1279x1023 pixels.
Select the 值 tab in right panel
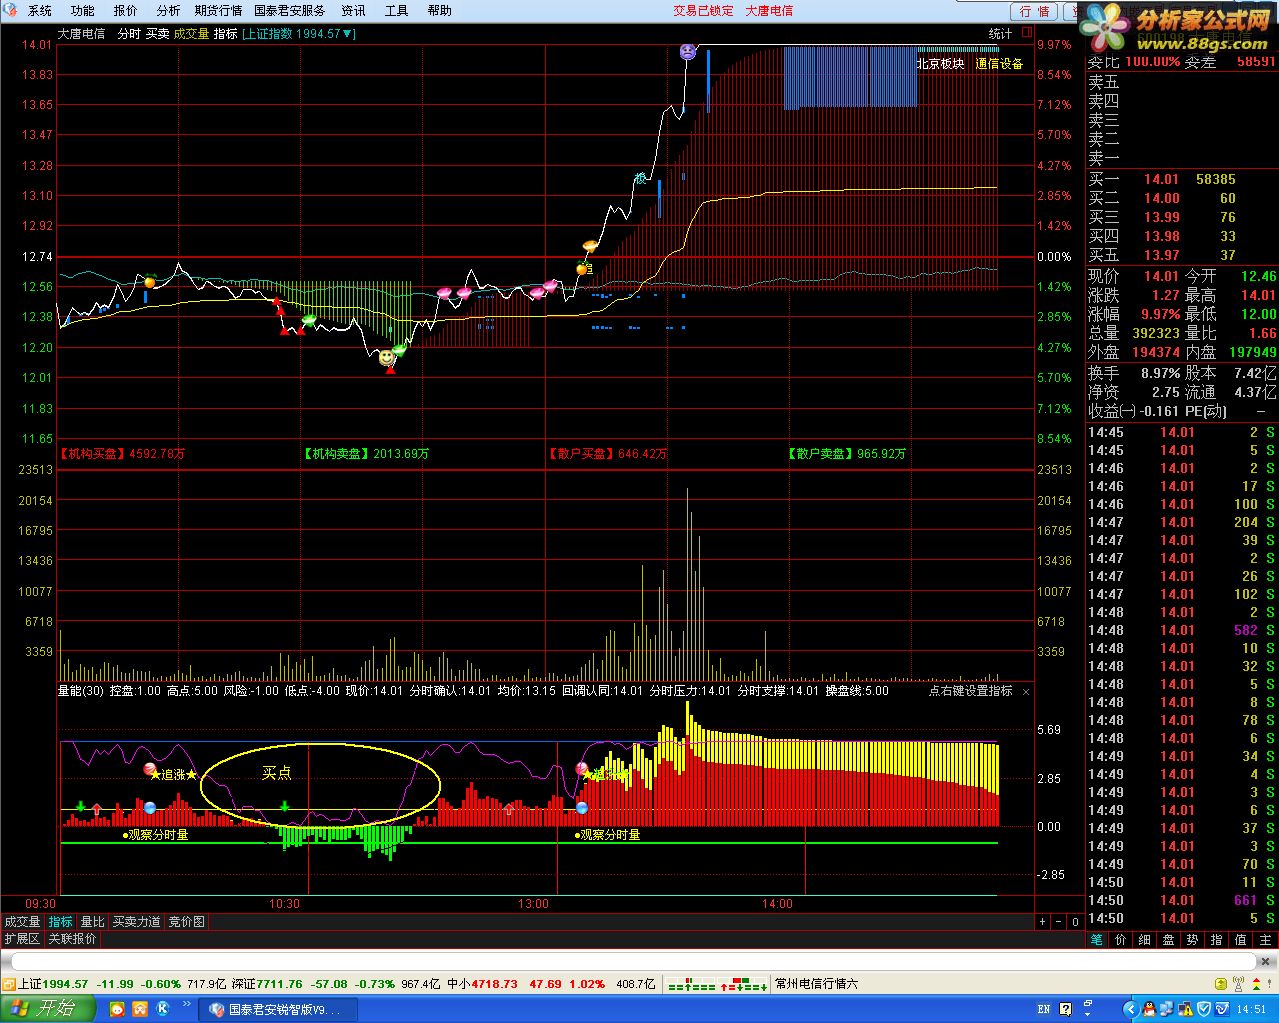tap(1240, 940)
